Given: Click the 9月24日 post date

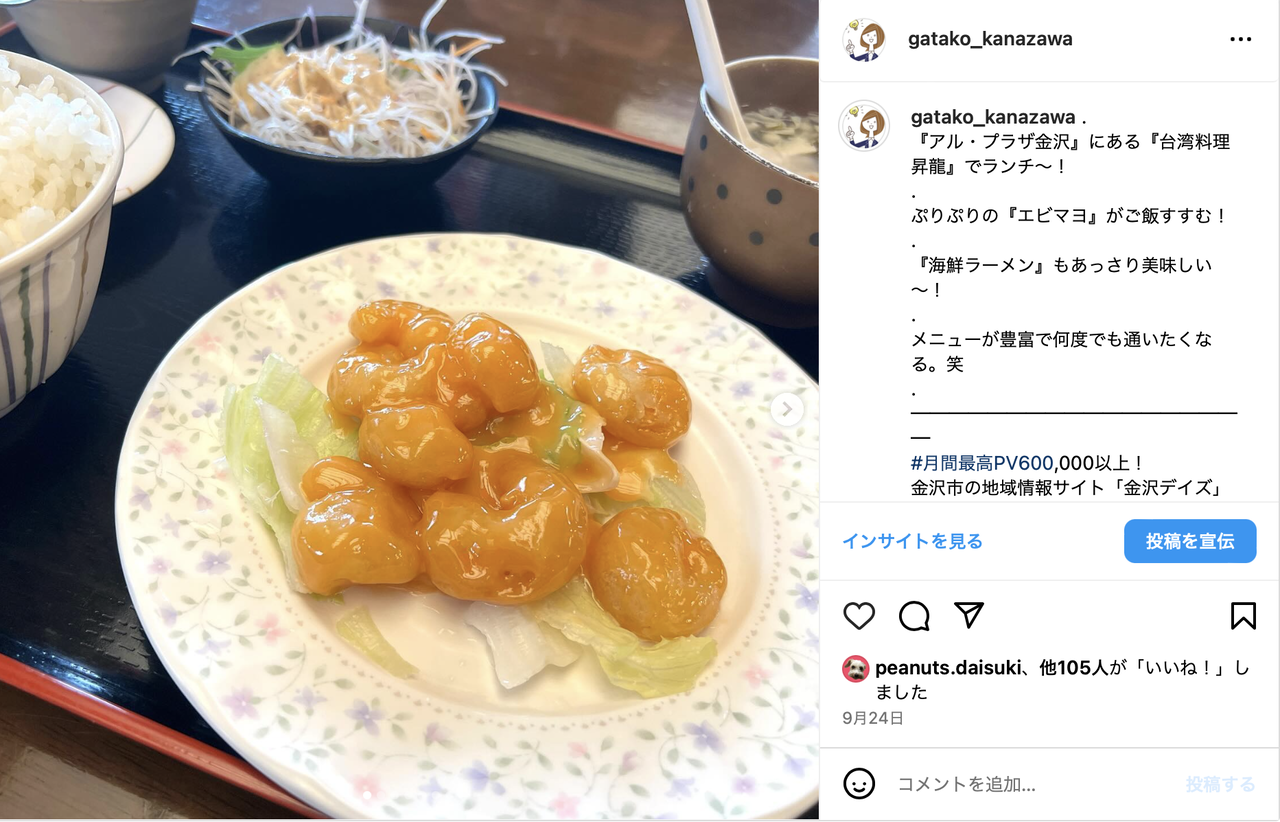Looking at the screenshot, I should pos(873,718).
